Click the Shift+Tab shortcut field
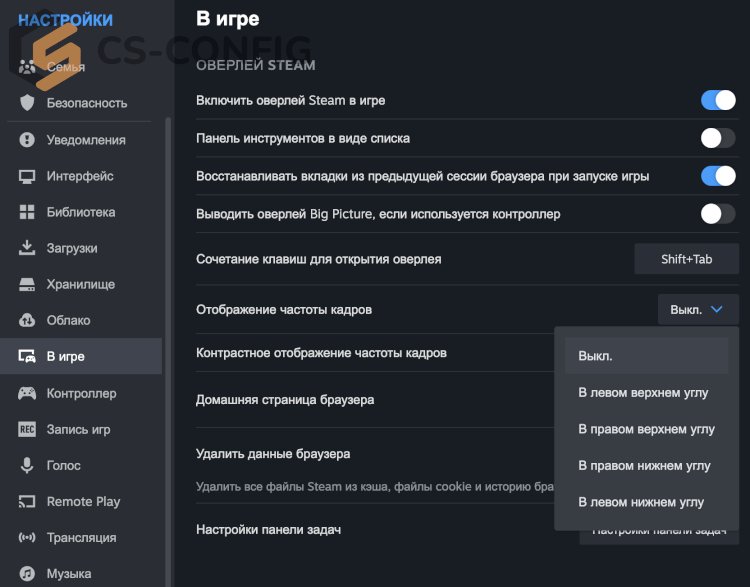Screen dimensions: 750x587 [686, 259]
